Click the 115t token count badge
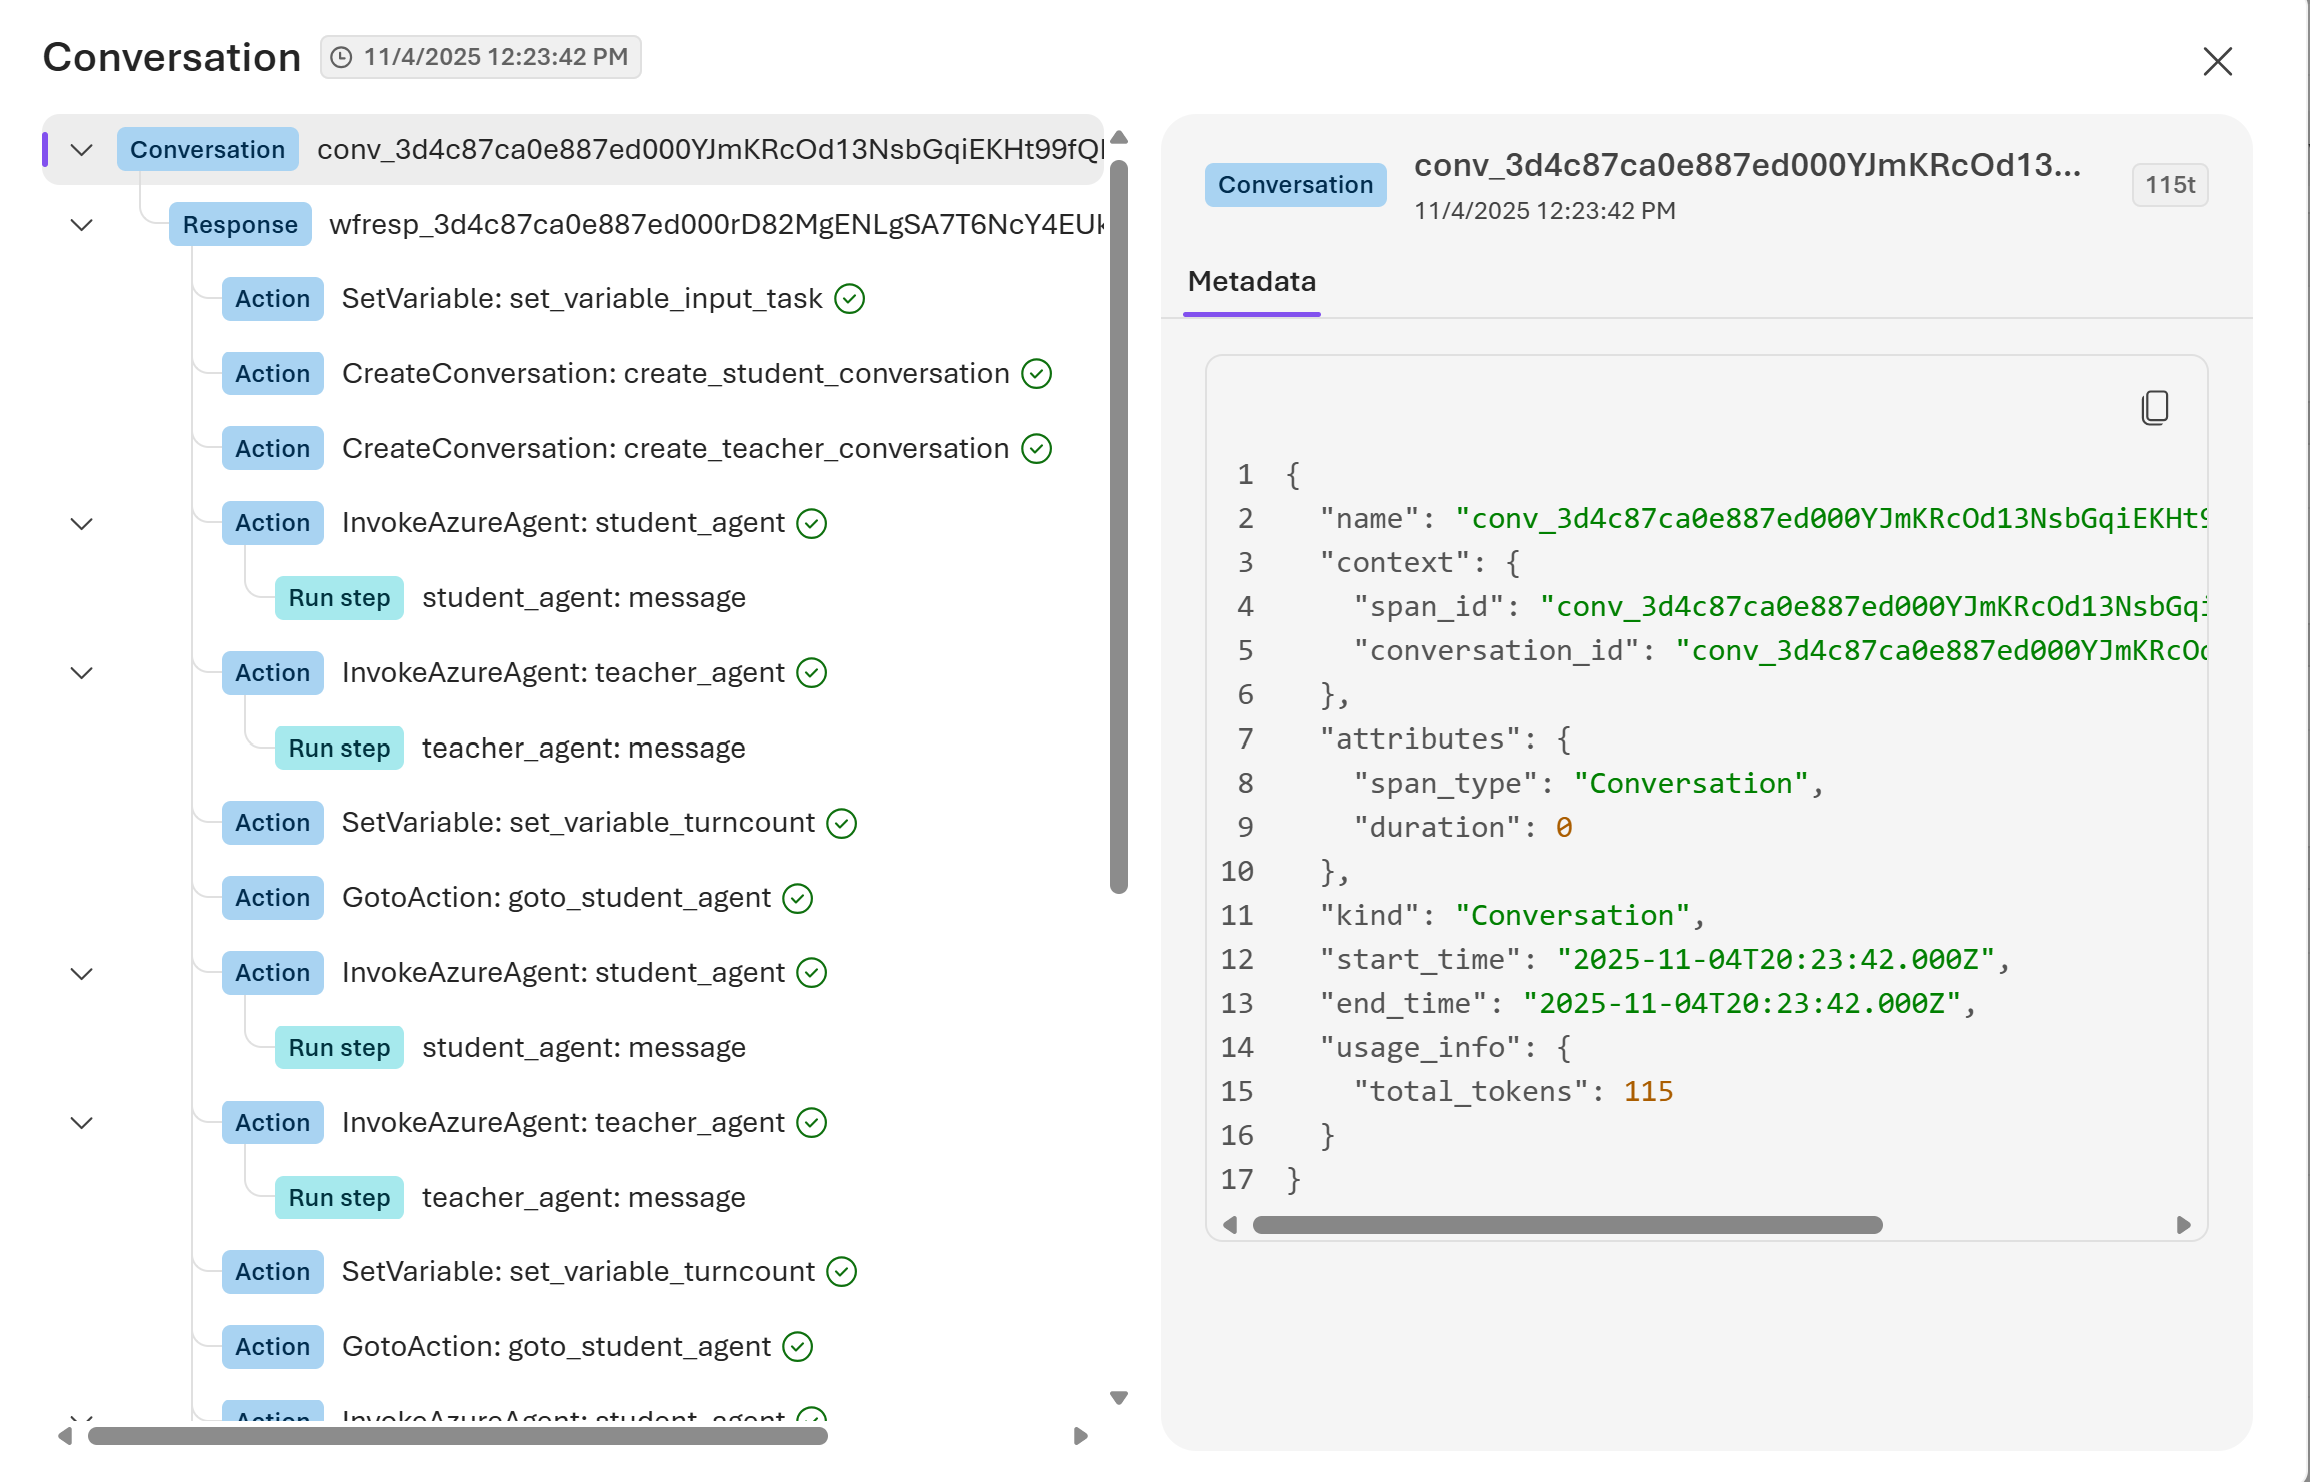This screenshot has width=2310, height=1482. point(2169,184)
